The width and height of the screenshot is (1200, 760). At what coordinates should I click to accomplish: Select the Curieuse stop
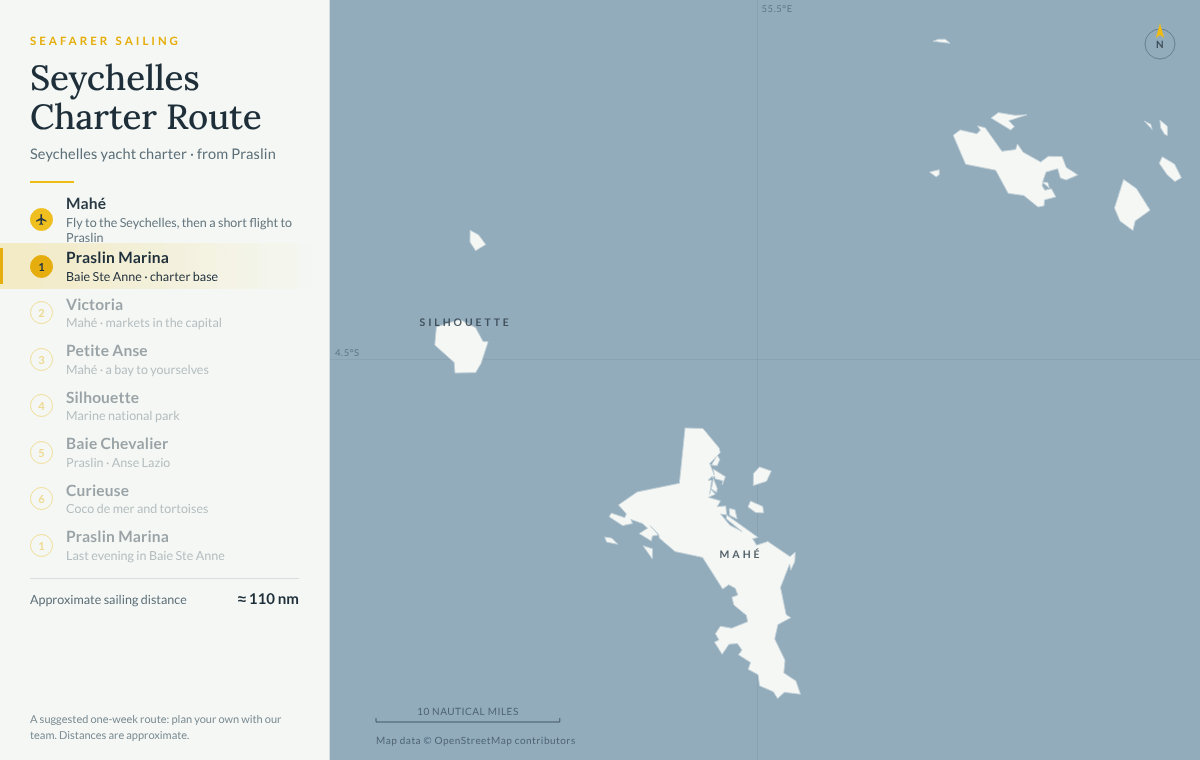pos(164,499)
